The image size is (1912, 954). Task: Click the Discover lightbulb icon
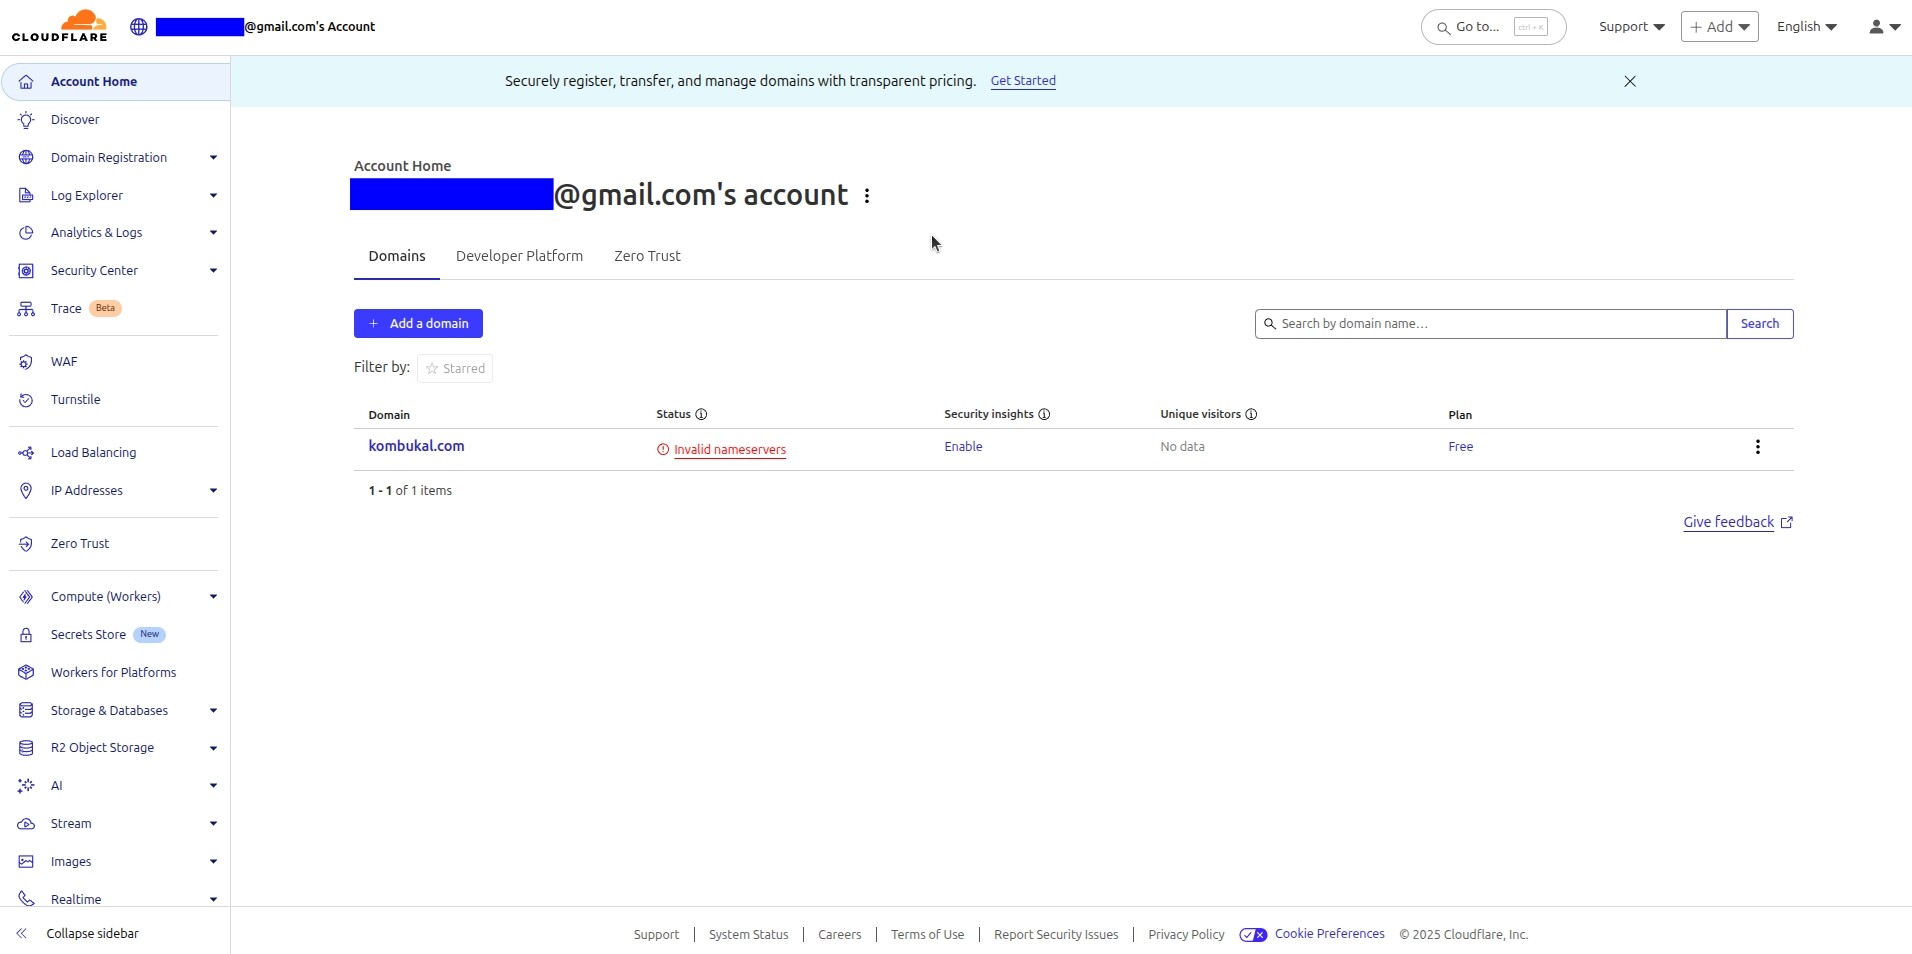coord(26,120)
